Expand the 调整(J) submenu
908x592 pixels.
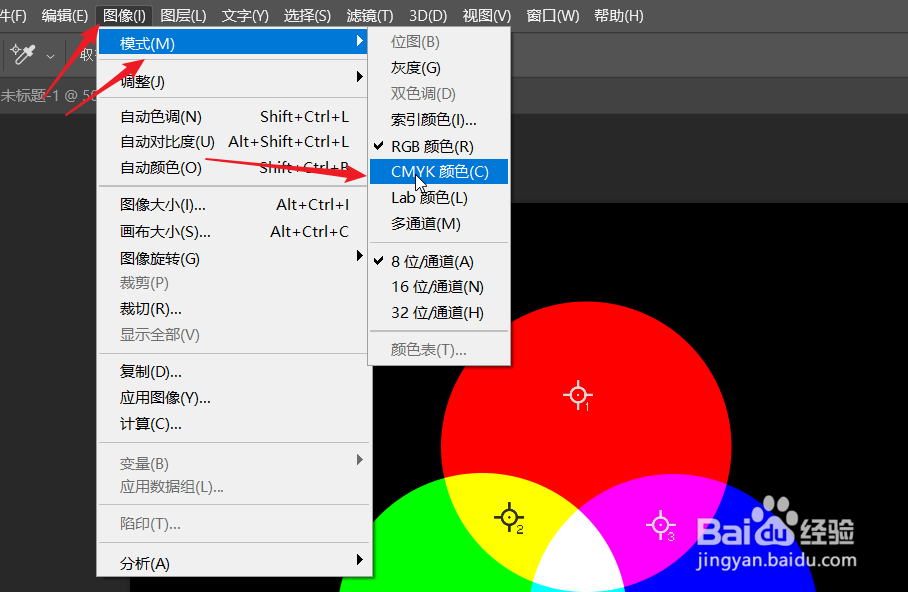(233, 81)
